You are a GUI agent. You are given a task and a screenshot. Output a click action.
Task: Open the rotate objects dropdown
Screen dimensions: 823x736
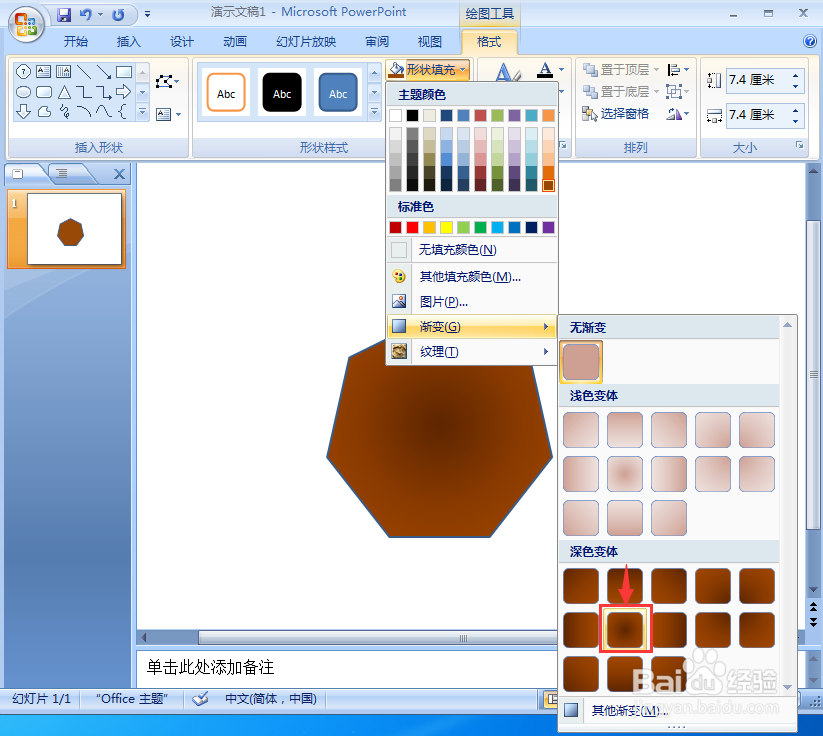click(x=678, y=113)
